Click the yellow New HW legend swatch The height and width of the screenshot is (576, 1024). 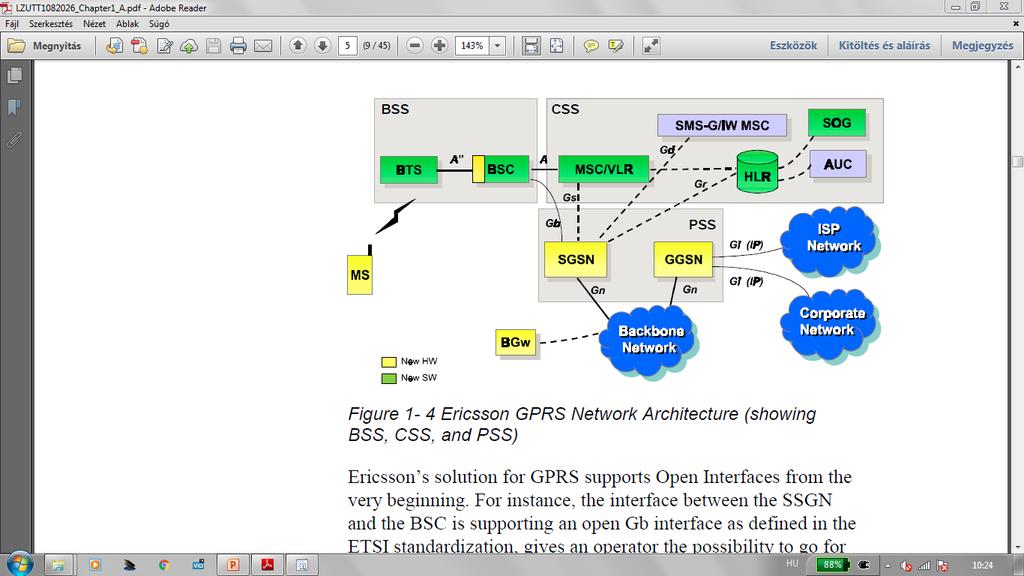coord(389,362)
